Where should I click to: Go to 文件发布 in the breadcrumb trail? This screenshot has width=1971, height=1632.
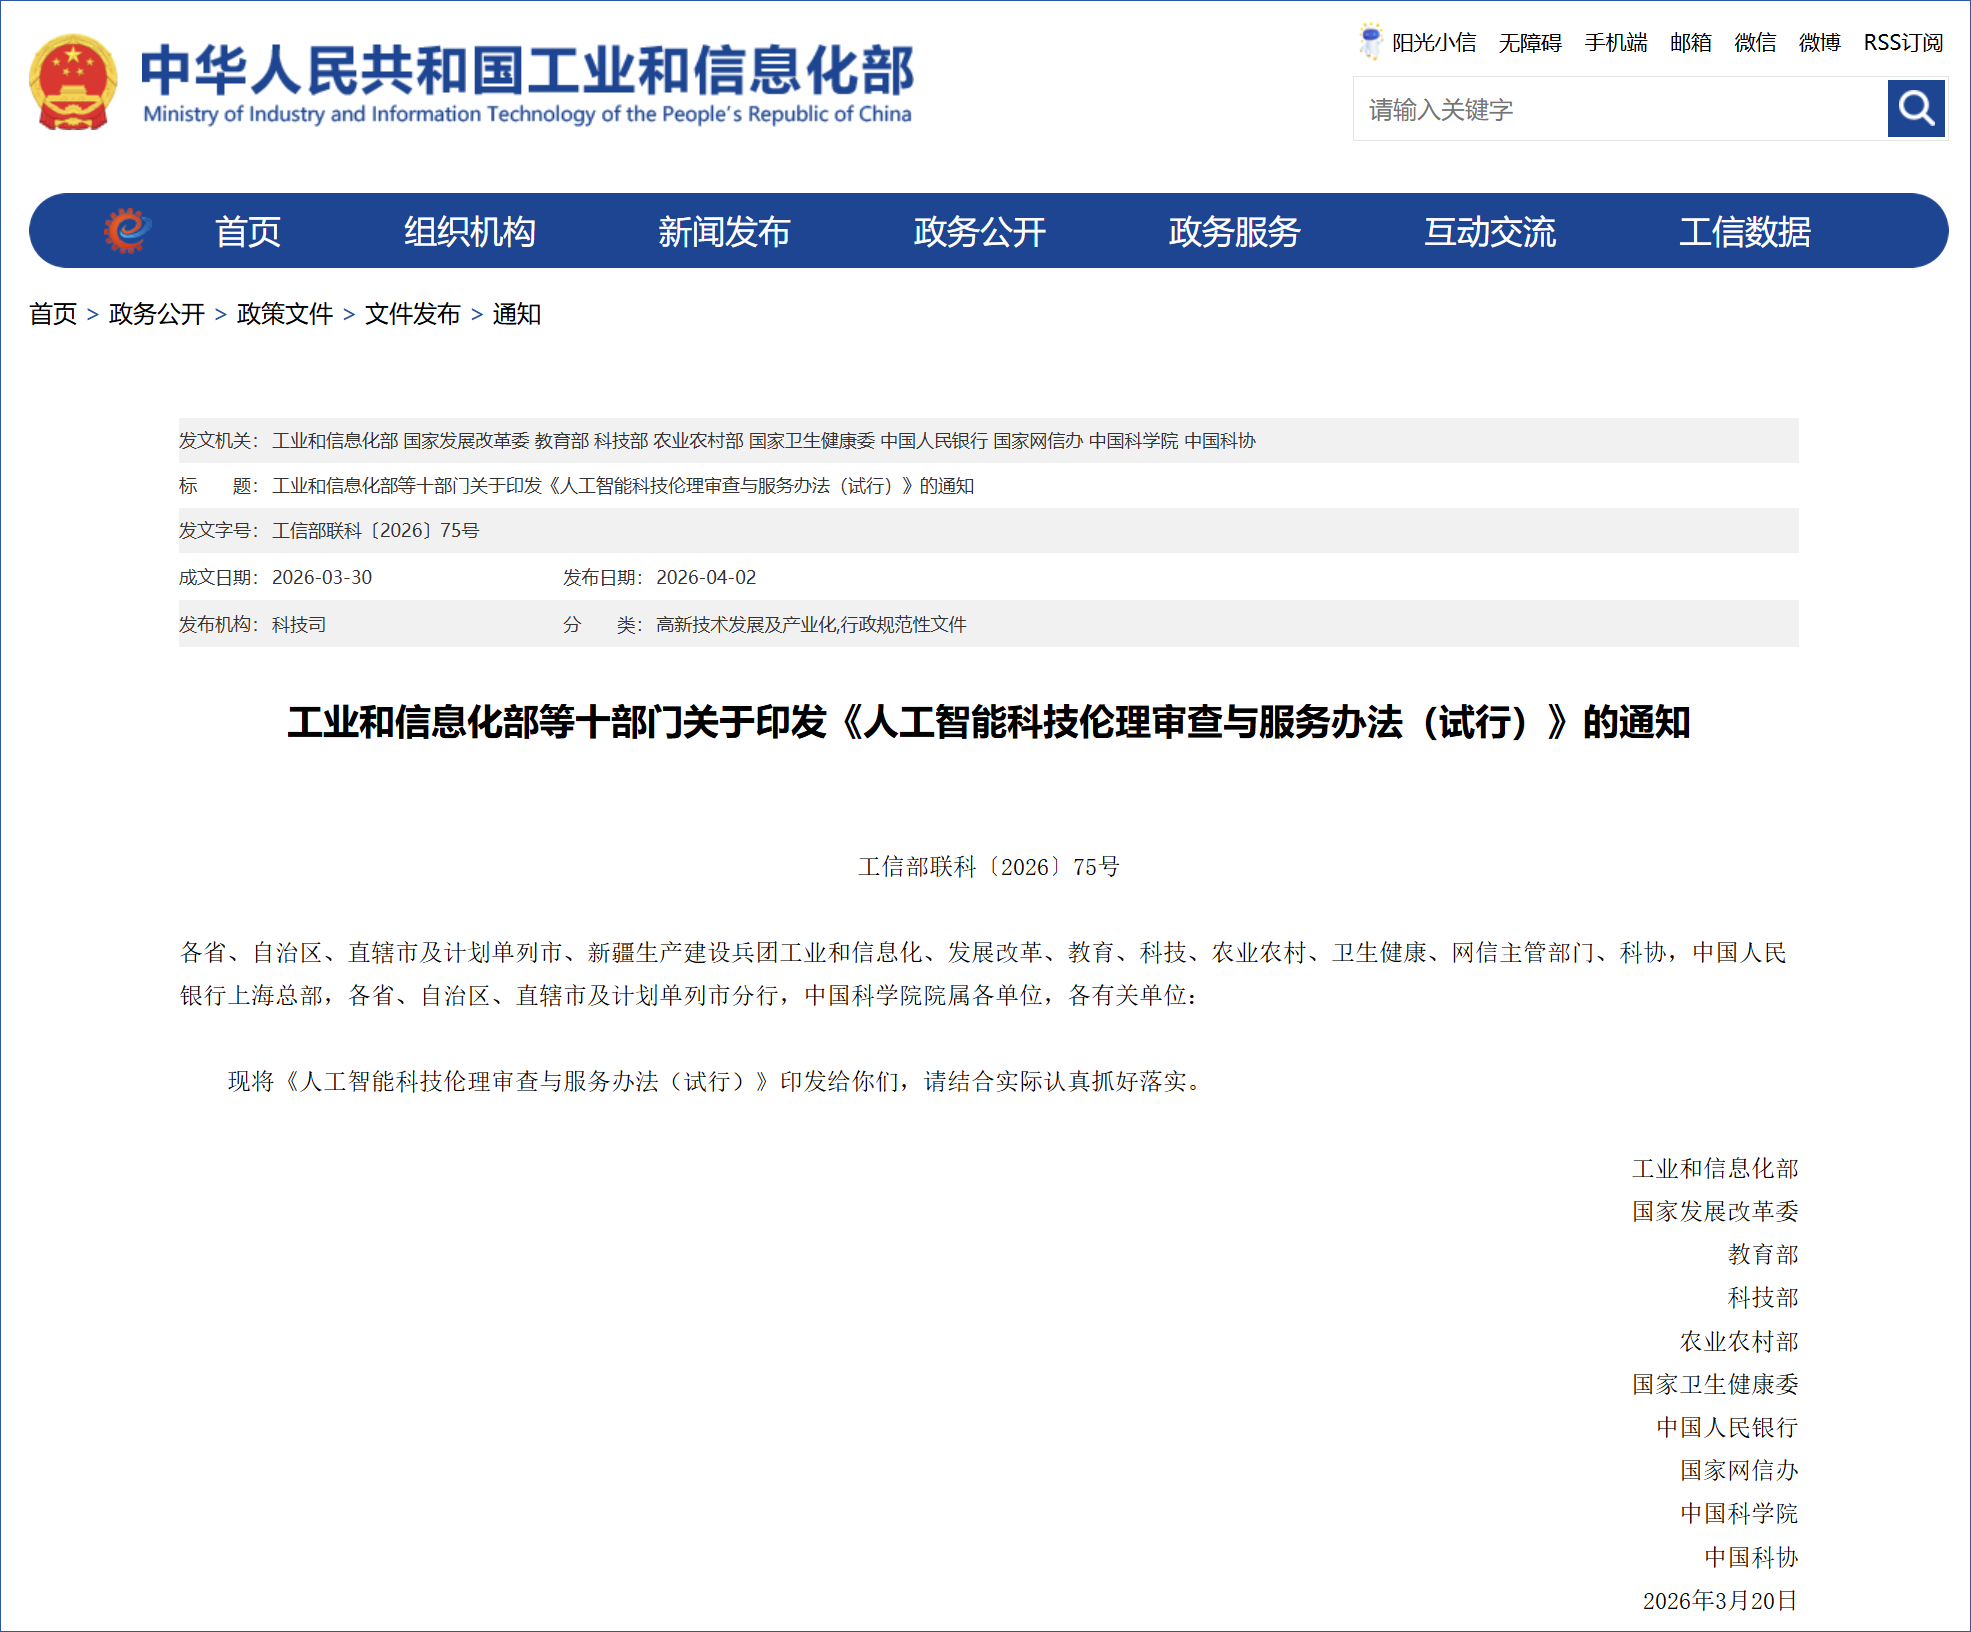point(412,314)
